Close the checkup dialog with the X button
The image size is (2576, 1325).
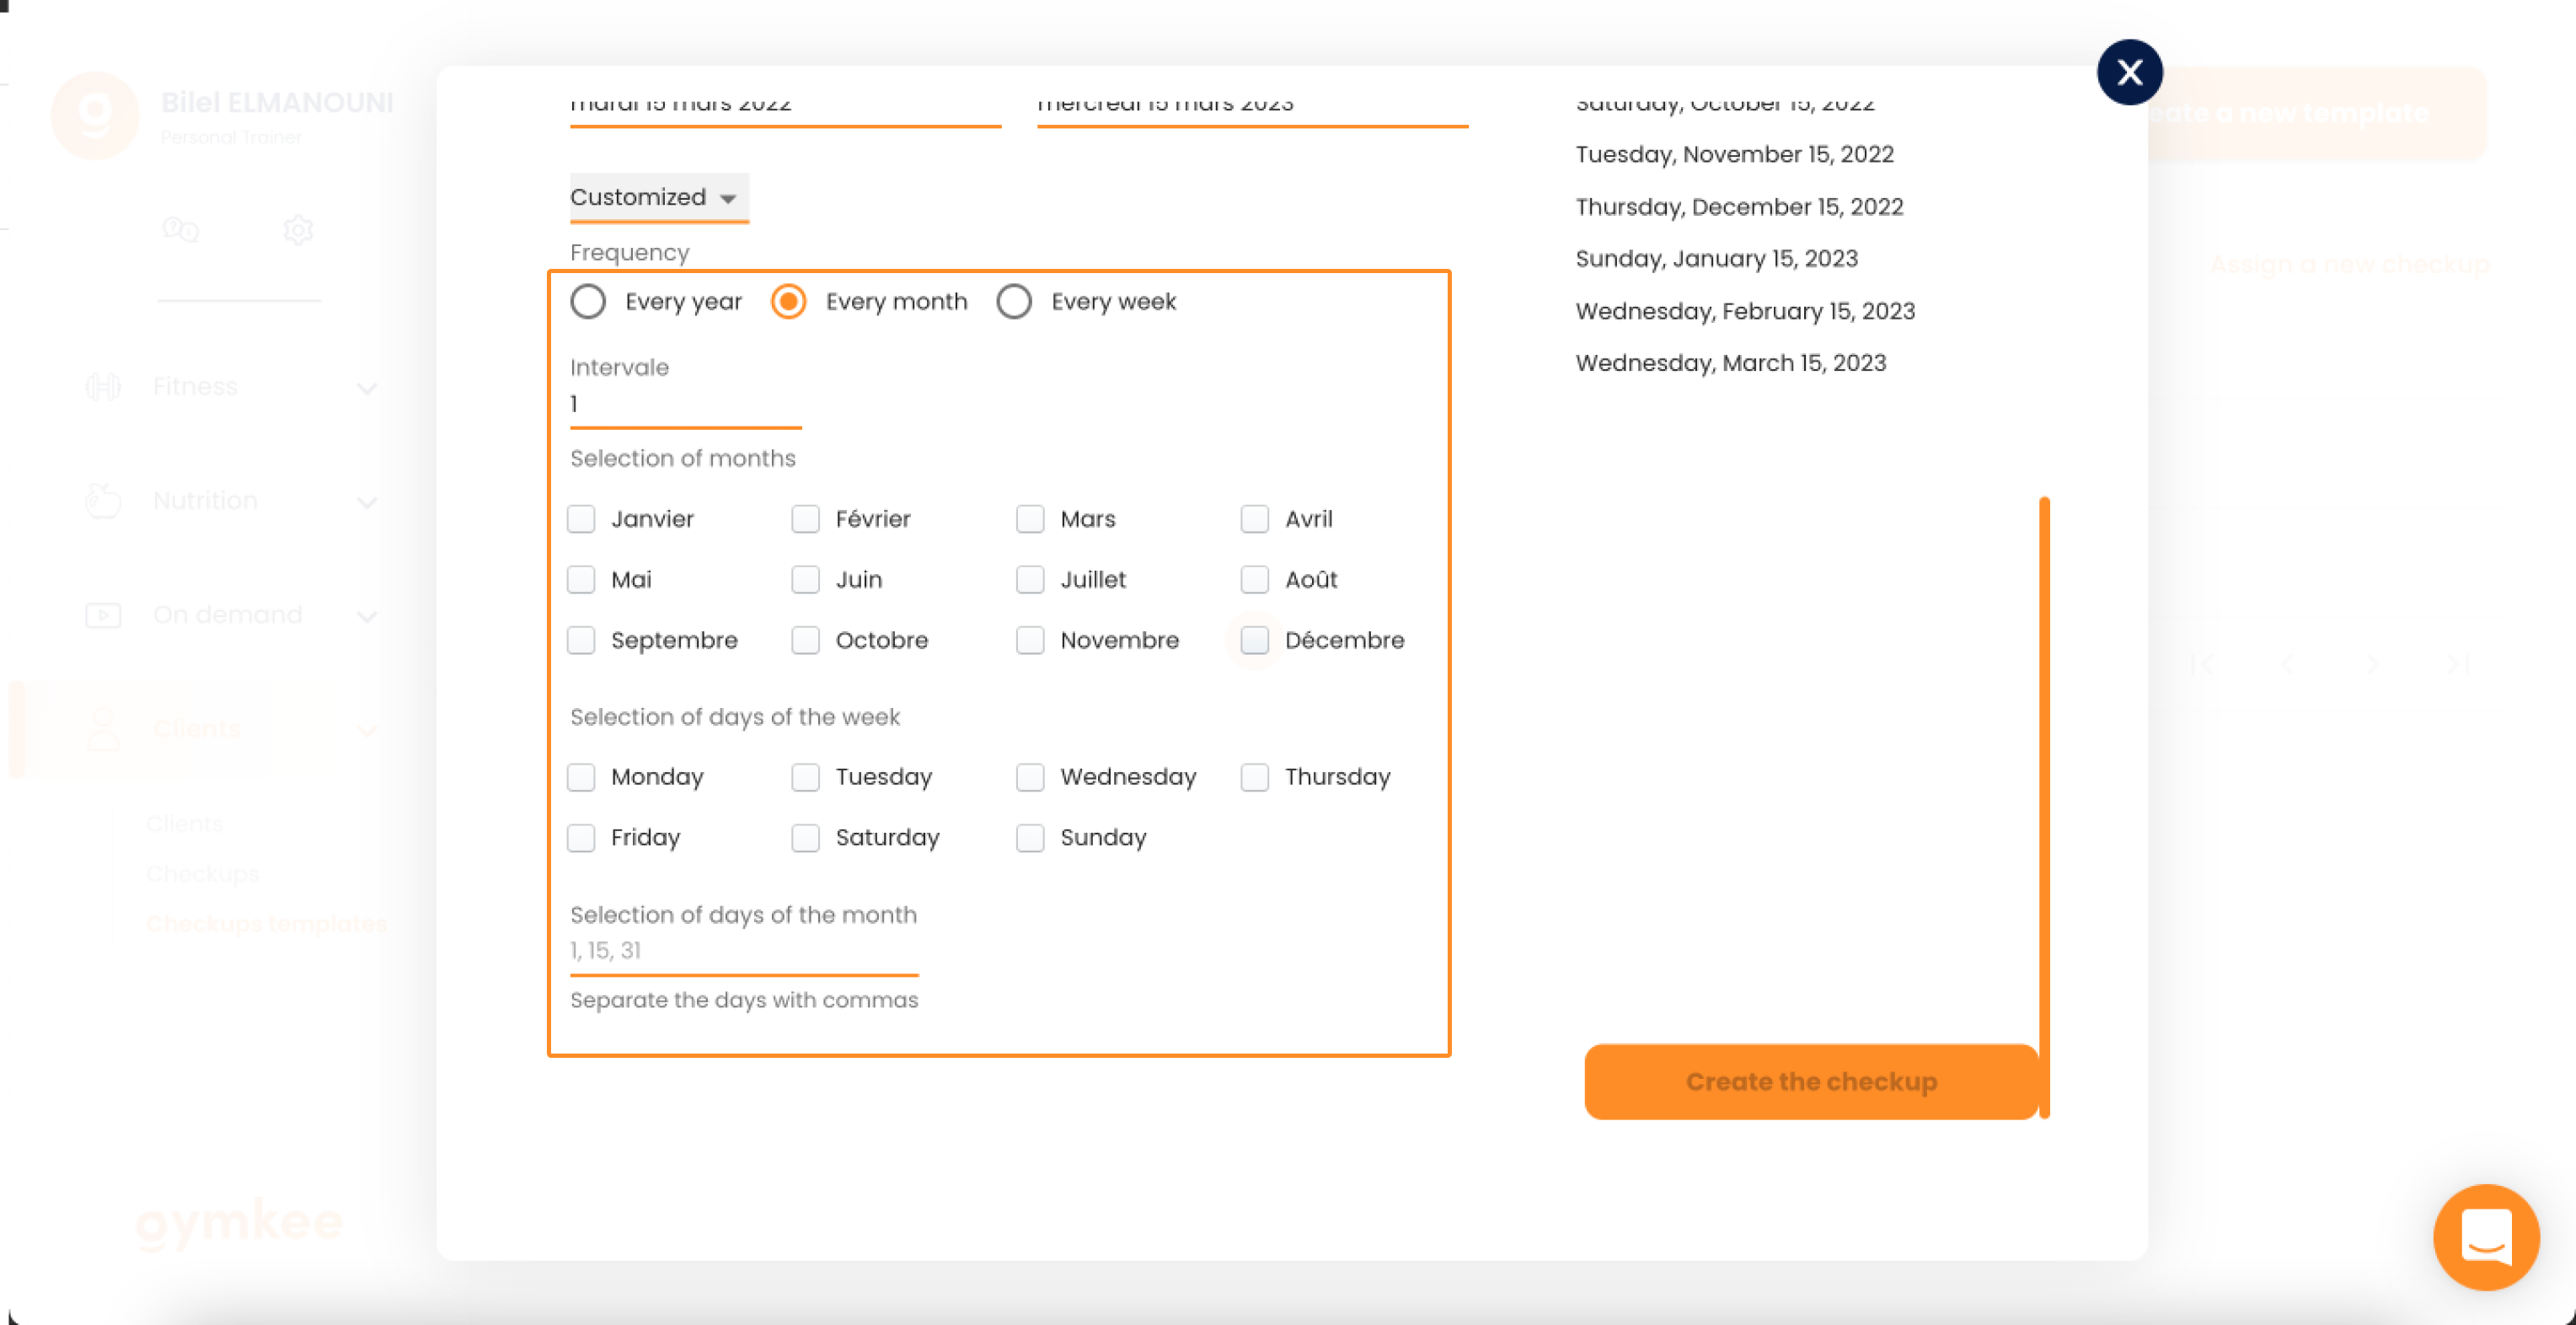click(2129, 72)
